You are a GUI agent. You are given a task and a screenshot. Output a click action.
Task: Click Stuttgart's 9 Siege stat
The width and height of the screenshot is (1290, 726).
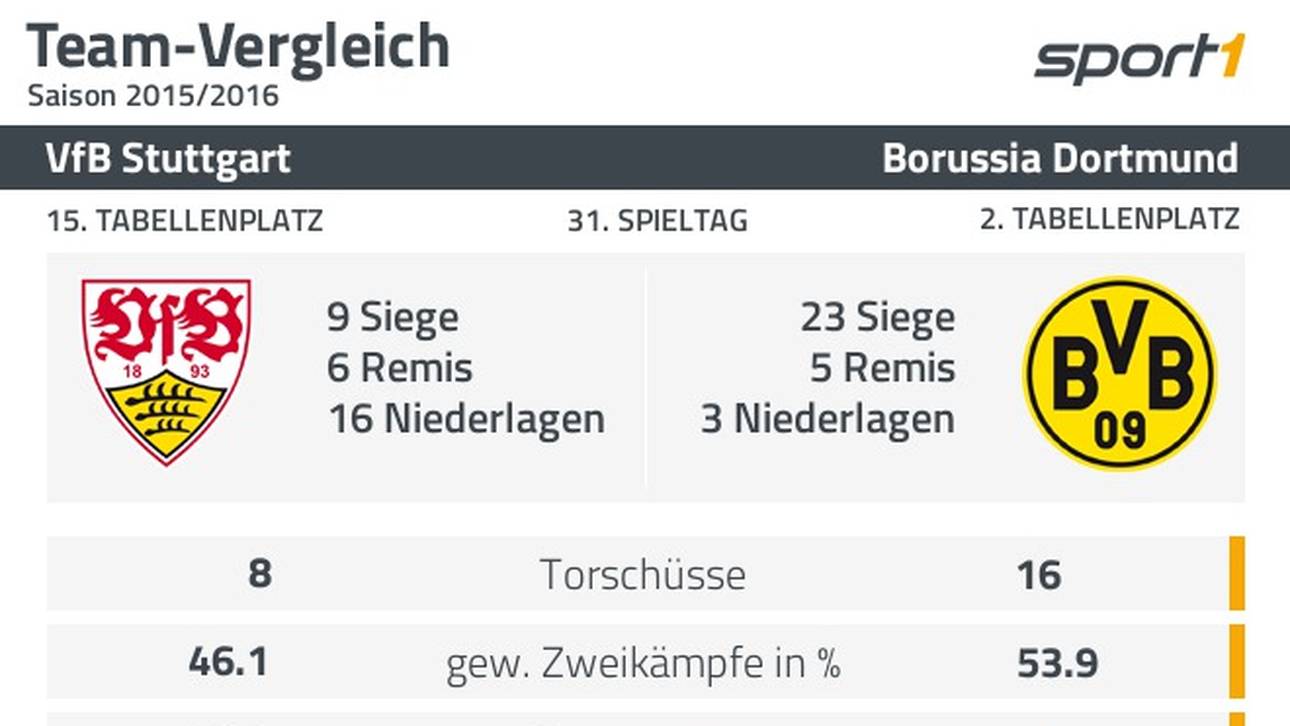point(393,318)
